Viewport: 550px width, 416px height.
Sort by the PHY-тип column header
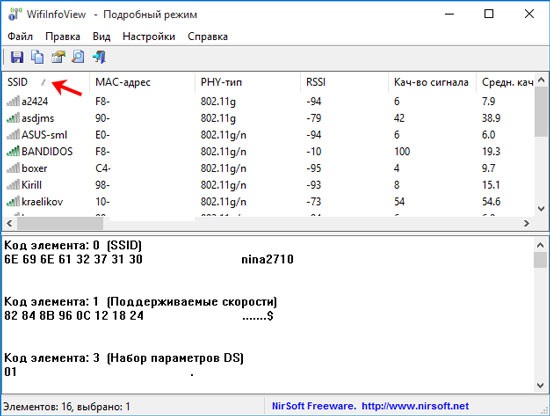[248, 82]
